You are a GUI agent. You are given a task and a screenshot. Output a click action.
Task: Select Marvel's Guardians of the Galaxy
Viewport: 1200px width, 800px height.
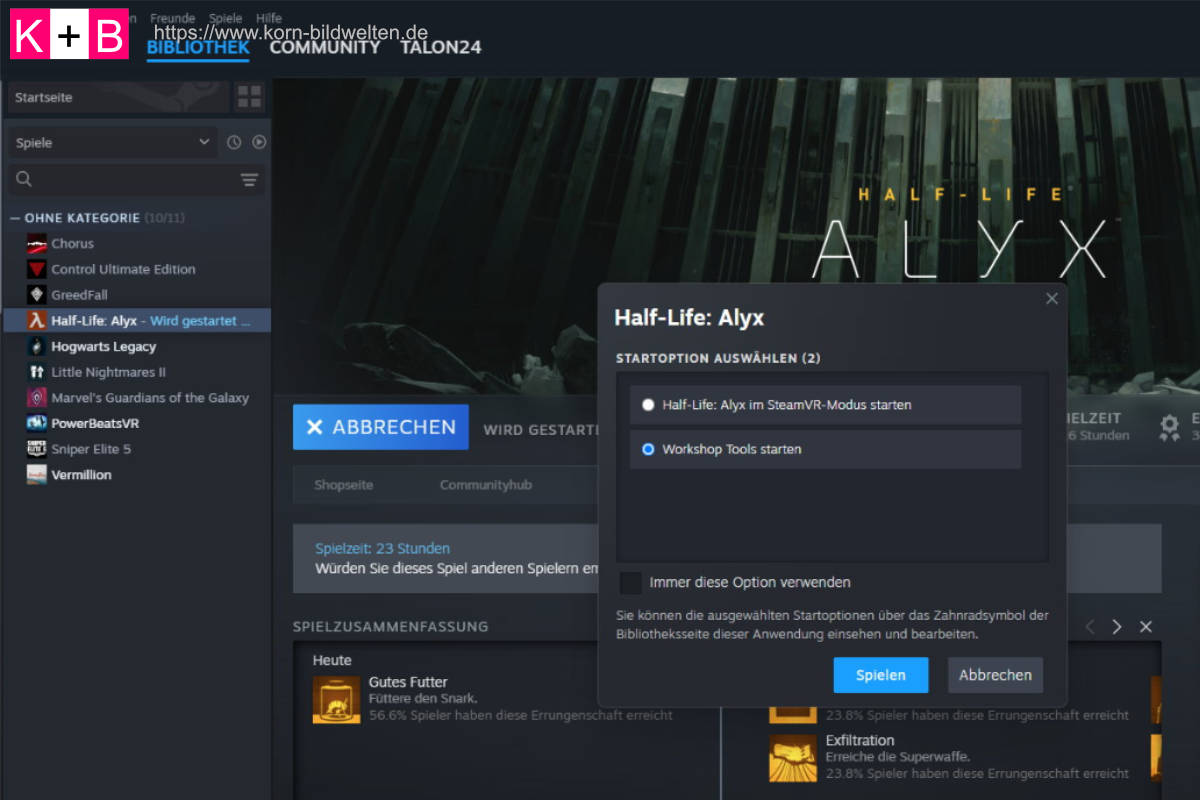(150, 398)
